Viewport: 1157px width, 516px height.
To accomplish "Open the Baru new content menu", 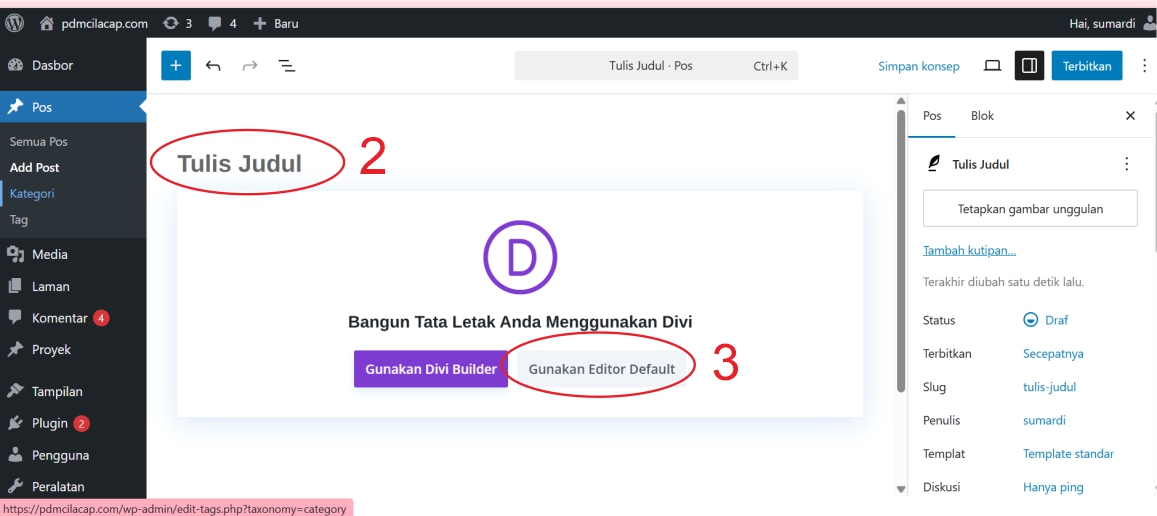I will point(275,23).
